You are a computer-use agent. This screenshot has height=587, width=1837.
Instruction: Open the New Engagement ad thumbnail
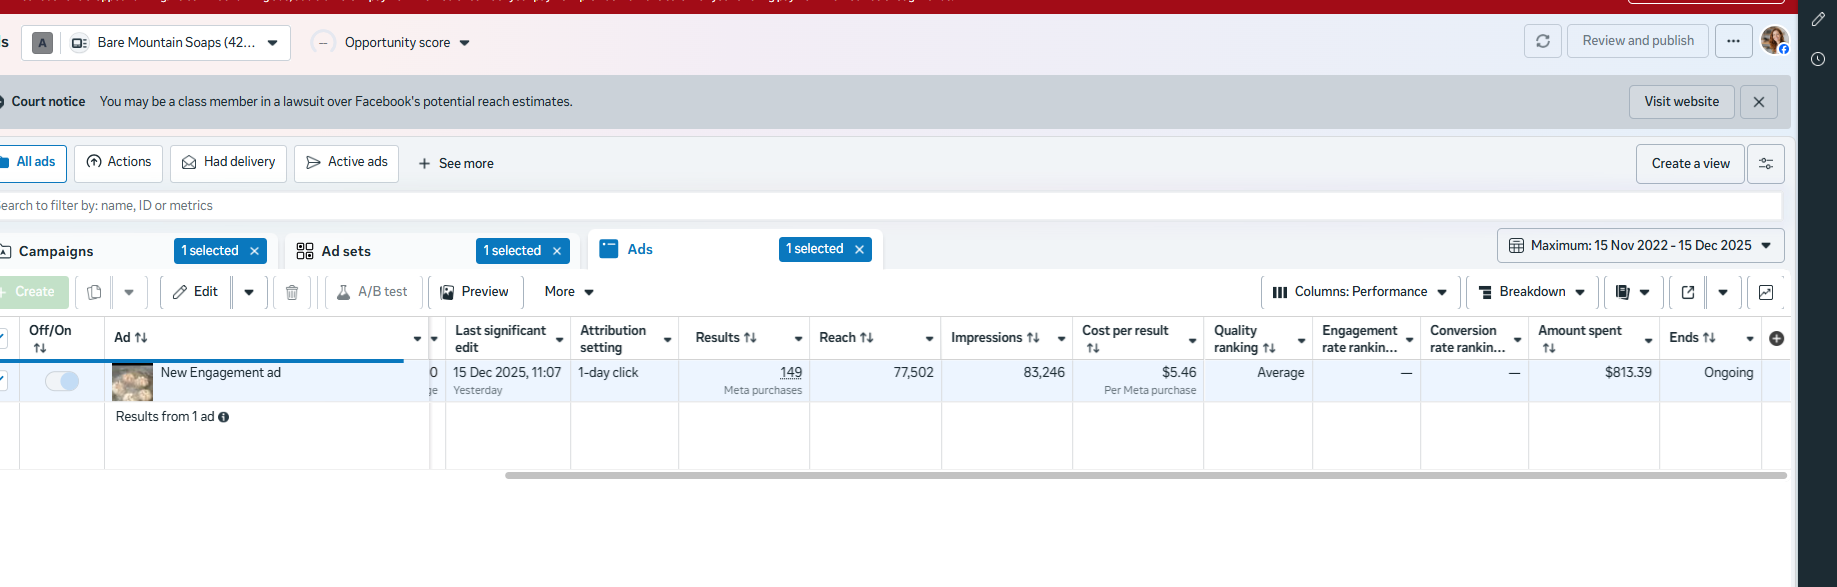[x=132, y=382]
